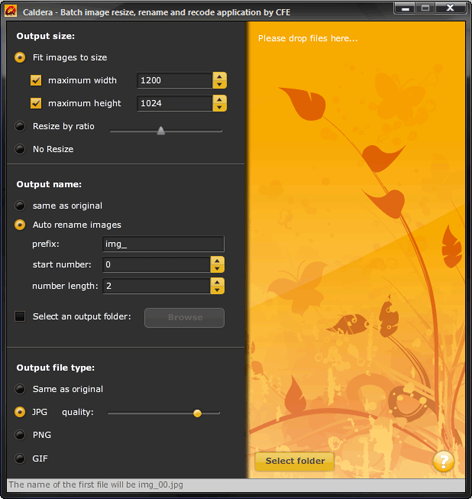Click the Select folder button
The image size is (472, 499).
coord(295,461)
